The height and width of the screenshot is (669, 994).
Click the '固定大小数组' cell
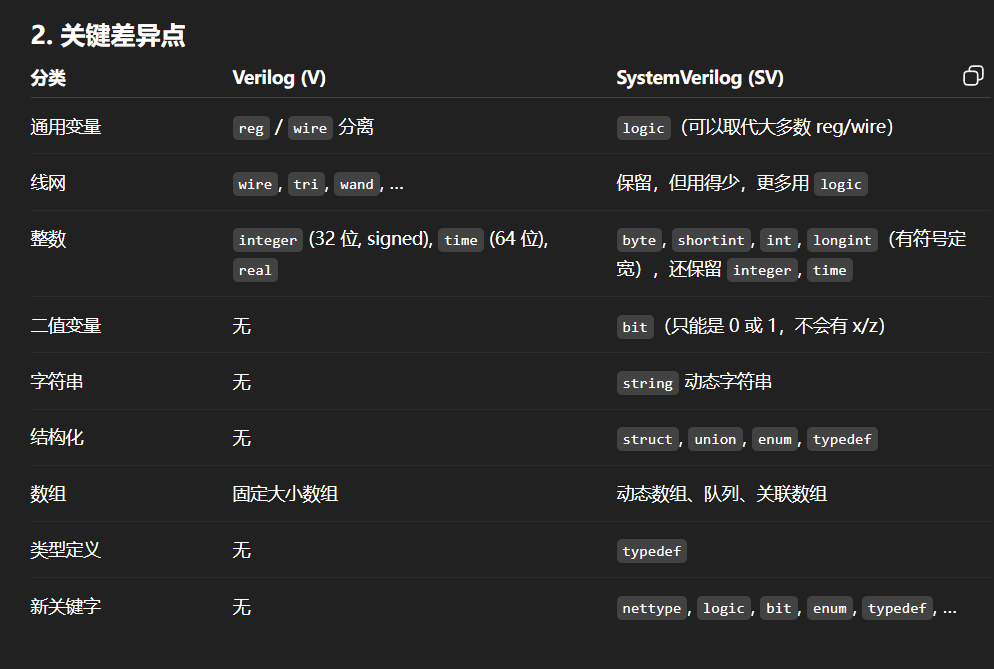pyautogui.click(x=285, y=494)
